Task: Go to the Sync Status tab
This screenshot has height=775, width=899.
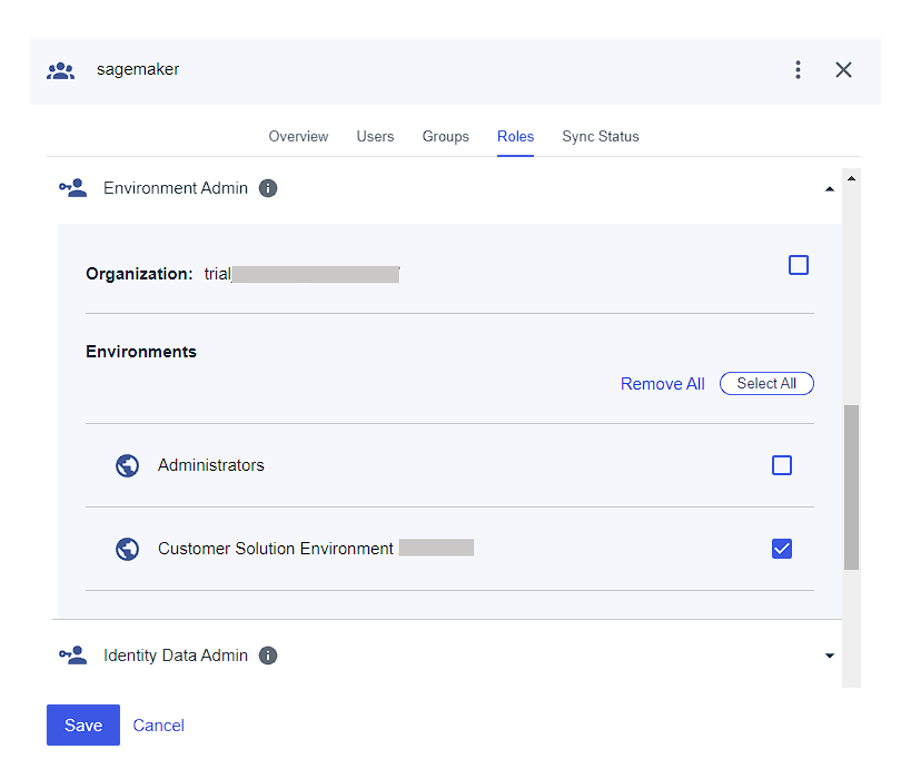Action: (600, 136)
